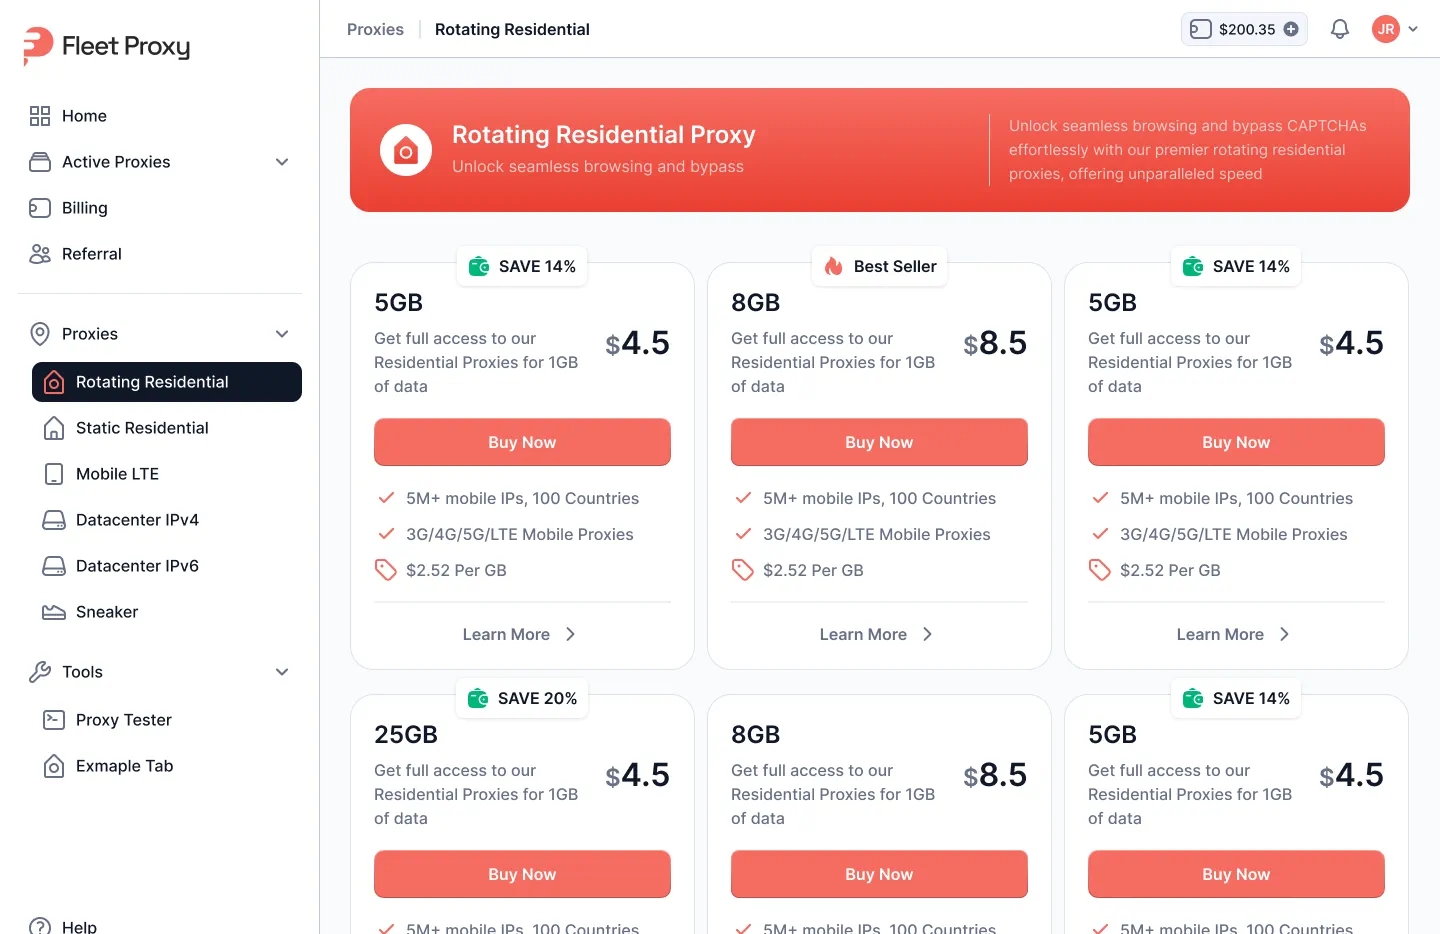Select Datacenter IPv4 in sidebar
The height and width of the screenshot is (934, 1440).
pos(137,520)
